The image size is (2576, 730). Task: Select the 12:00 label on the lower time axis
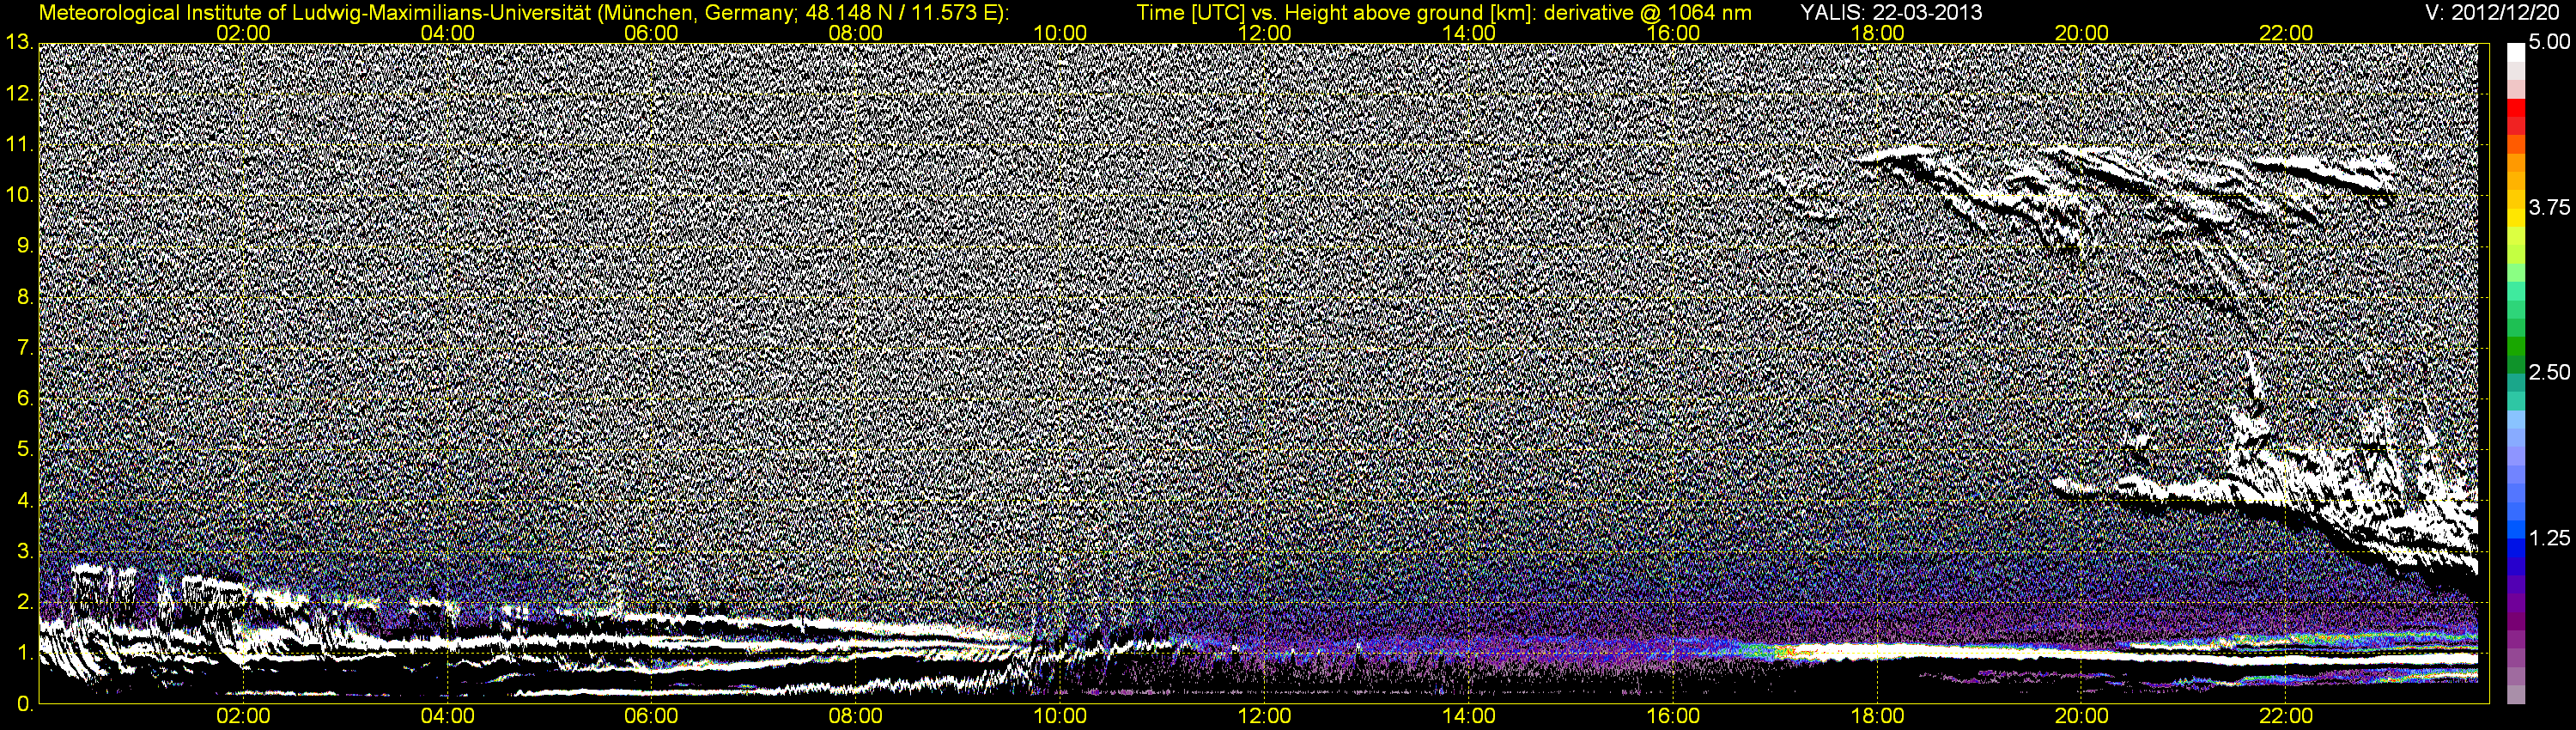pyautogui.click(x=1264, y=716)
